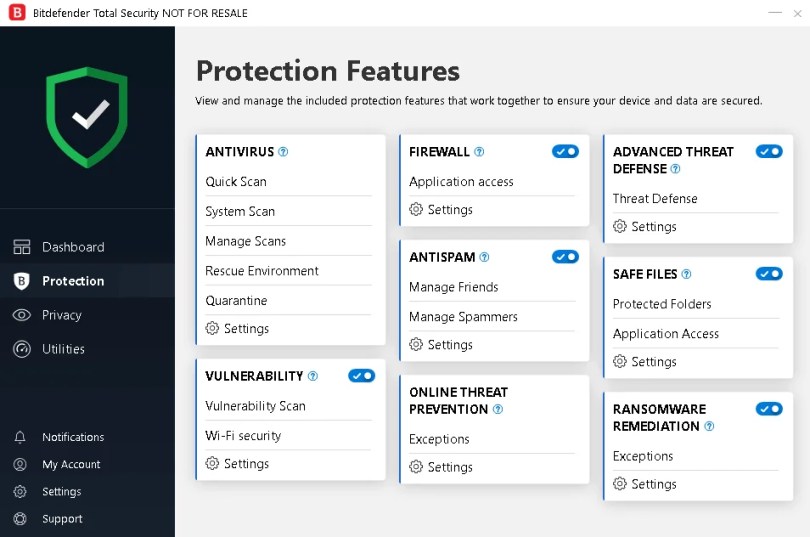810x537 pixels.
Task: Click the Safe Files help icon
Action: tap(686, 274)
